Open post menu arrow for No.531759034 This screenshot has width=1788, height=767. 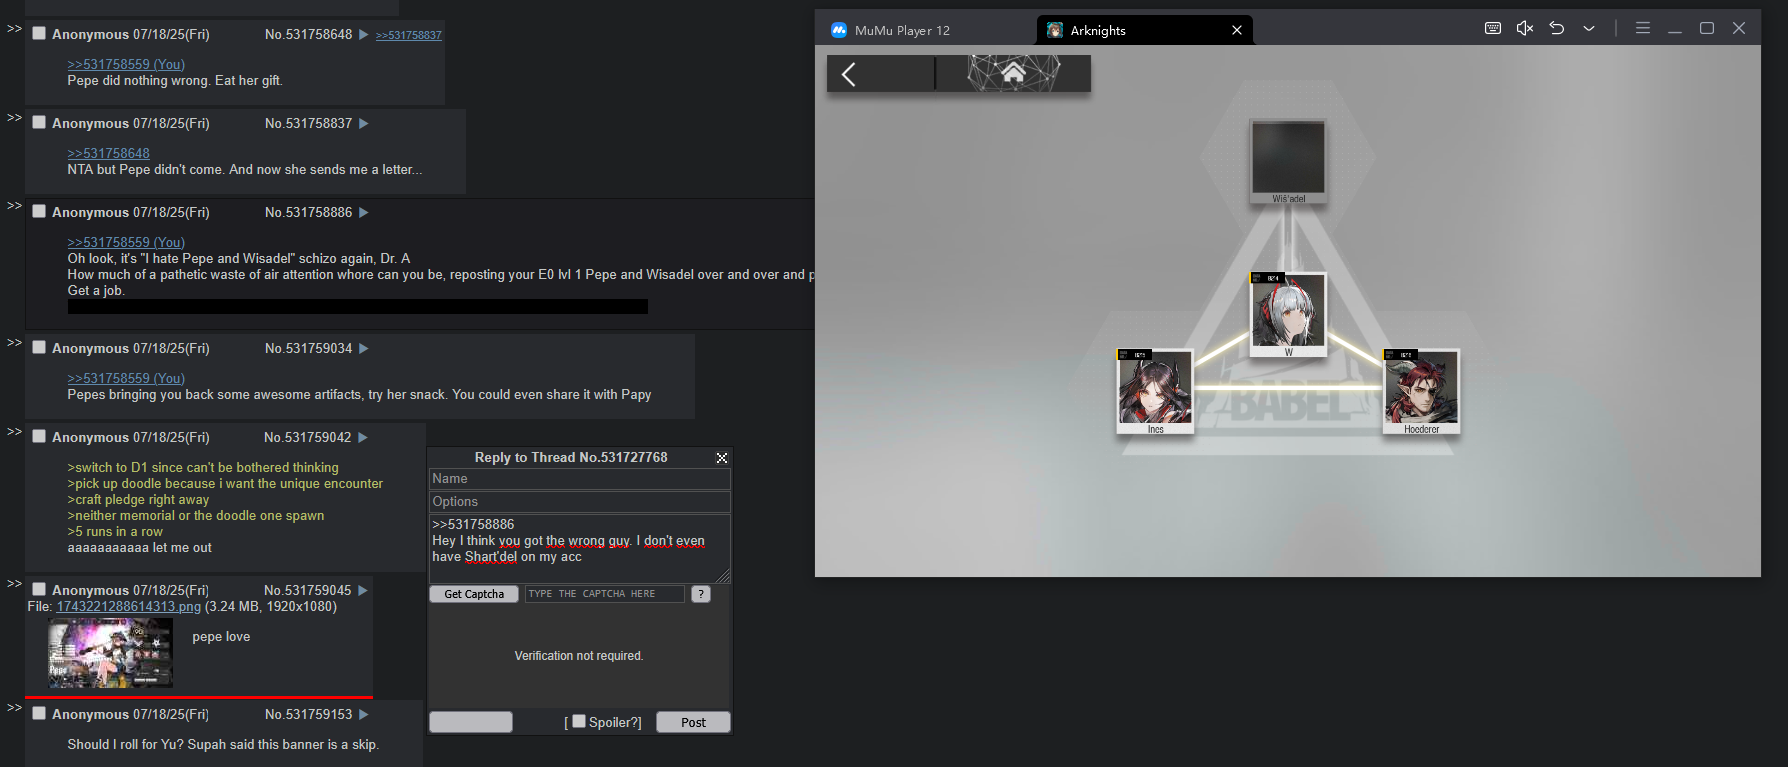(364, 349)
